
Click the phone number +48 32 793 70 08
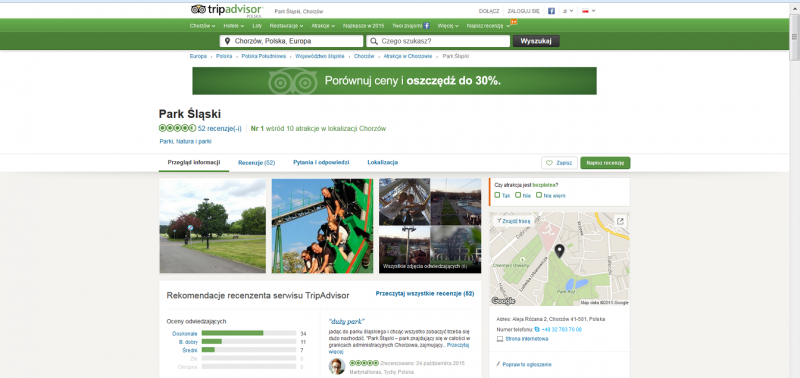coord(562,330)
